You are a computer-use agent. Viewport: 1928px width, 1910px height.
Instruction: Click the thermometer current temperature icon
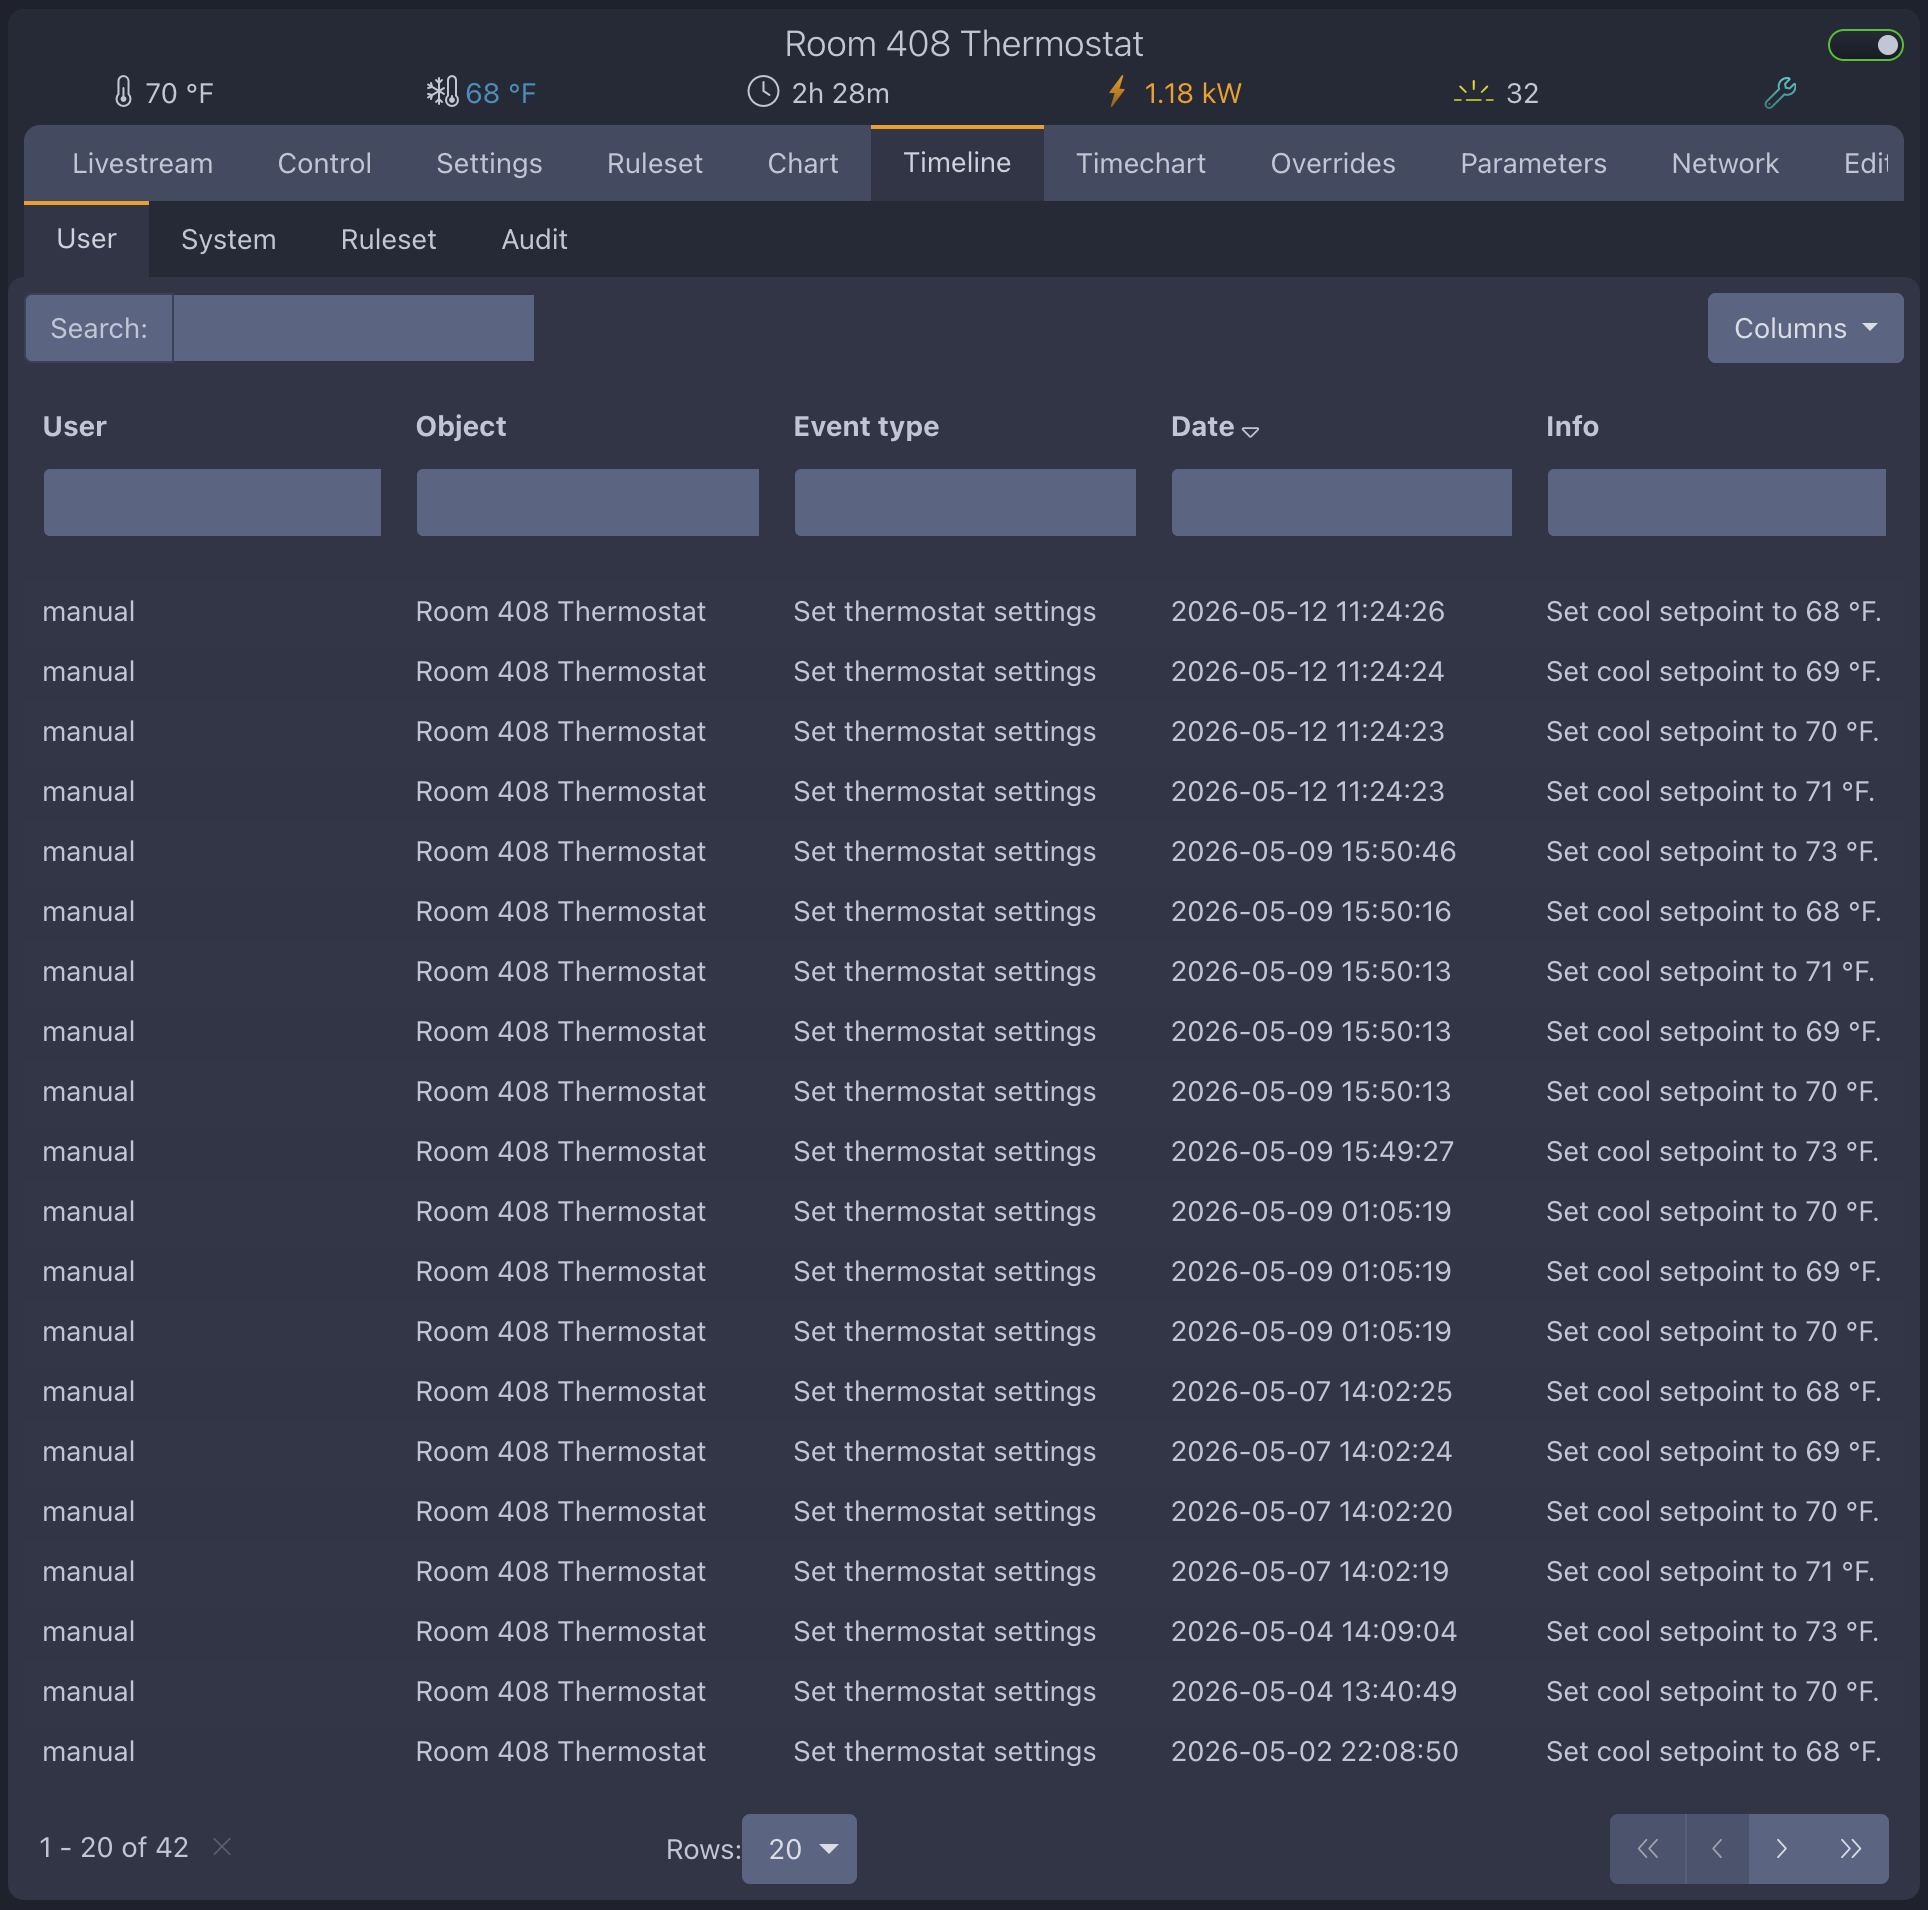tap(123, 92)
